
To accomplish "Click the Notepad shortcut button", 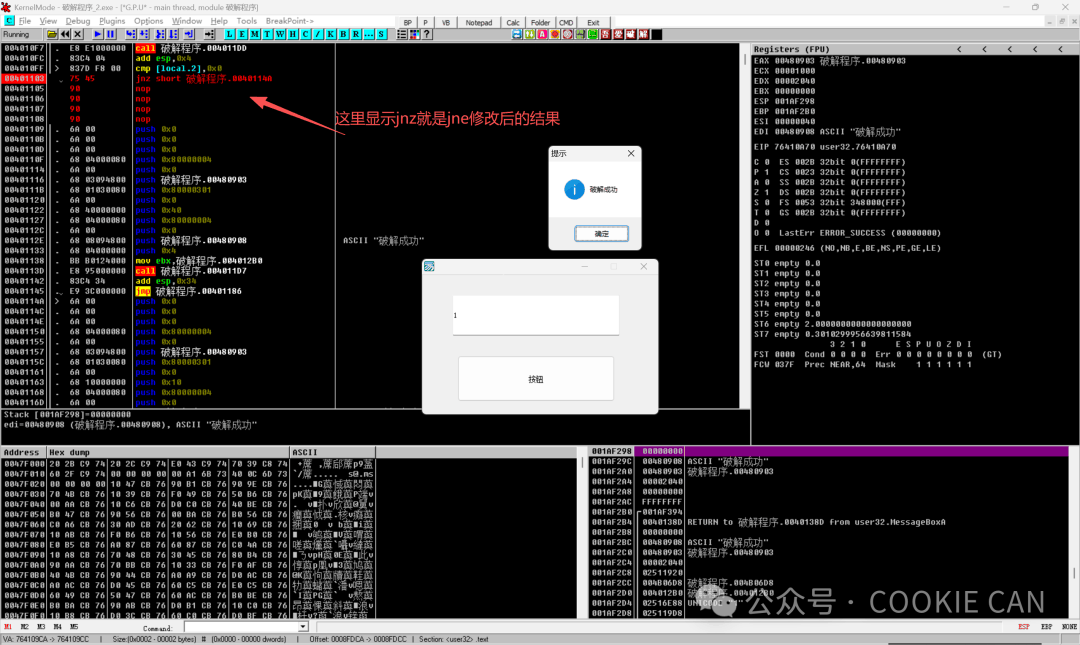I will click(479, 23).
